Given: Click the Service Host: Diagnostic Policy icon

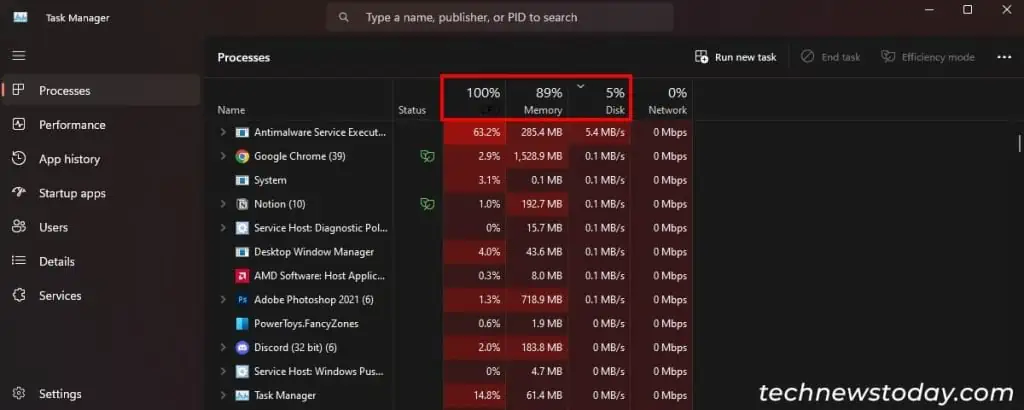Looking at the screenshot, I should coord(242,228).
